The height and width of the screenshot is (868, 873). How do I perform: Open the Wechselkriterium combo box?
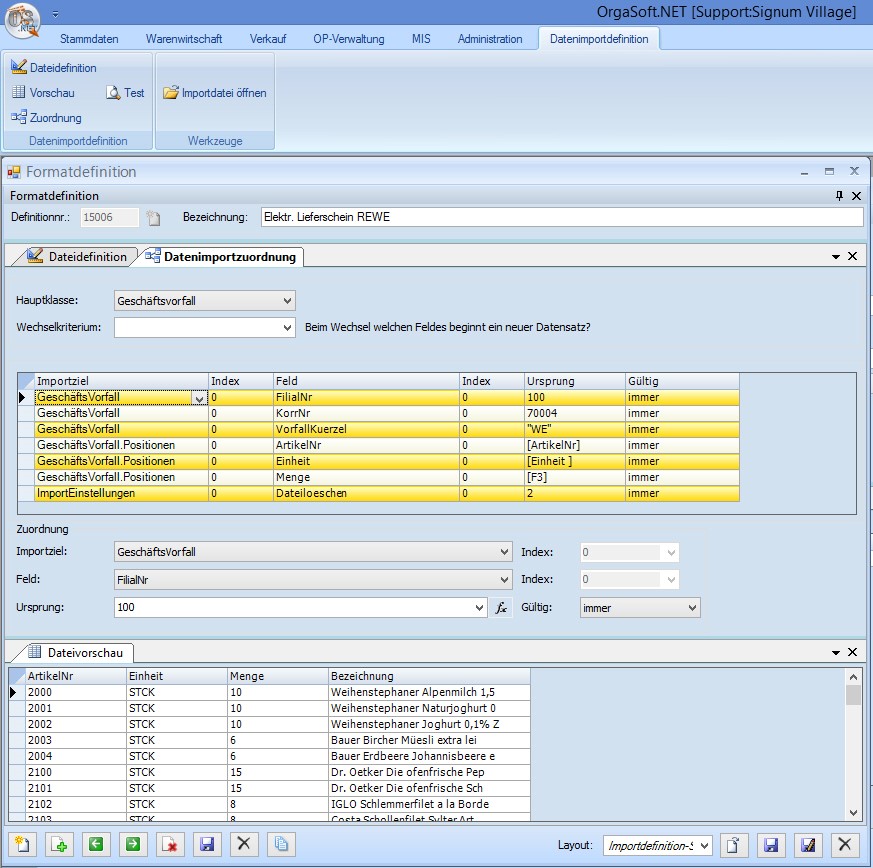(x=288, y=327)
